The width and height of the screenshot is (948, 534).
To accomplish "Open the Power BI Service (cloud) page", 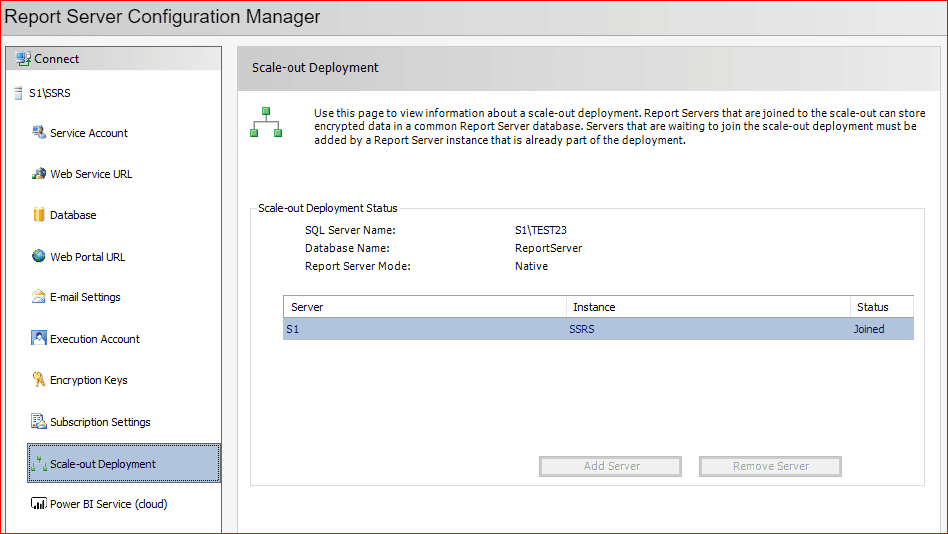I will tap(108, 504).
